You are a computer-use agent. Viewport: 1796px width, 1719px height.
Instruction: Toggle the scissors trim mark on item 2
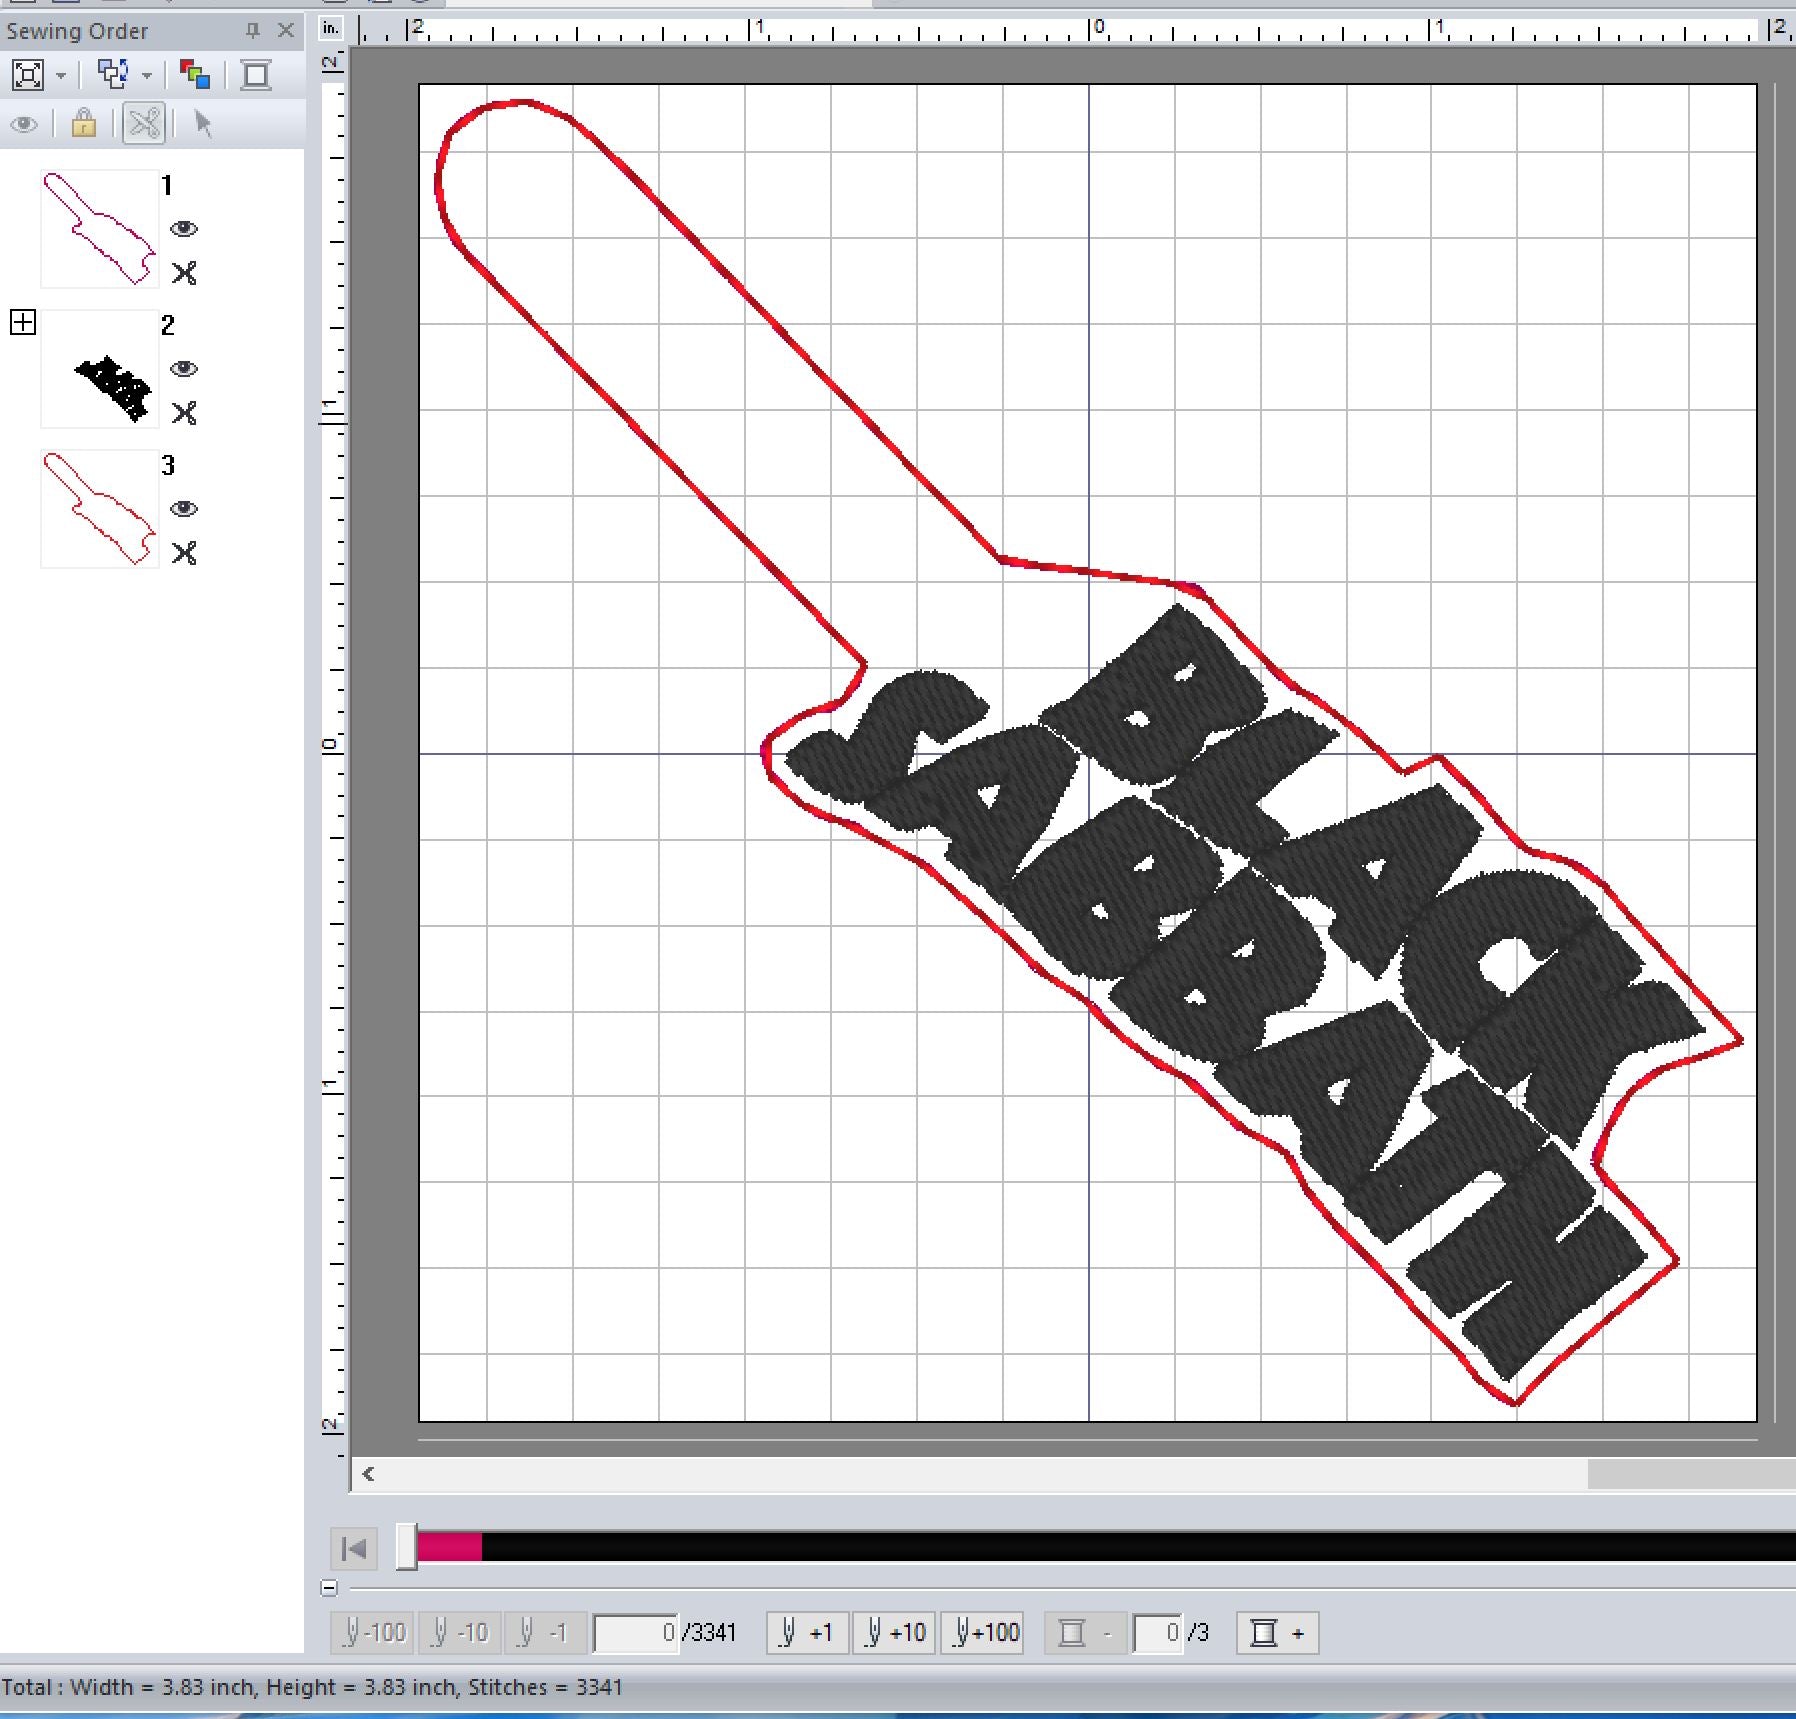tap(184, 413)
